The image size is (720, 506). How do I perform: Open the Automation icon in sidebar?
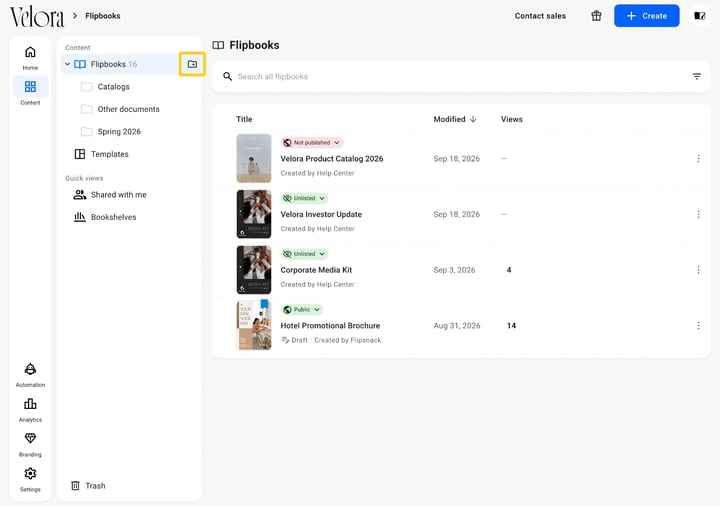(x=30, y=369)
